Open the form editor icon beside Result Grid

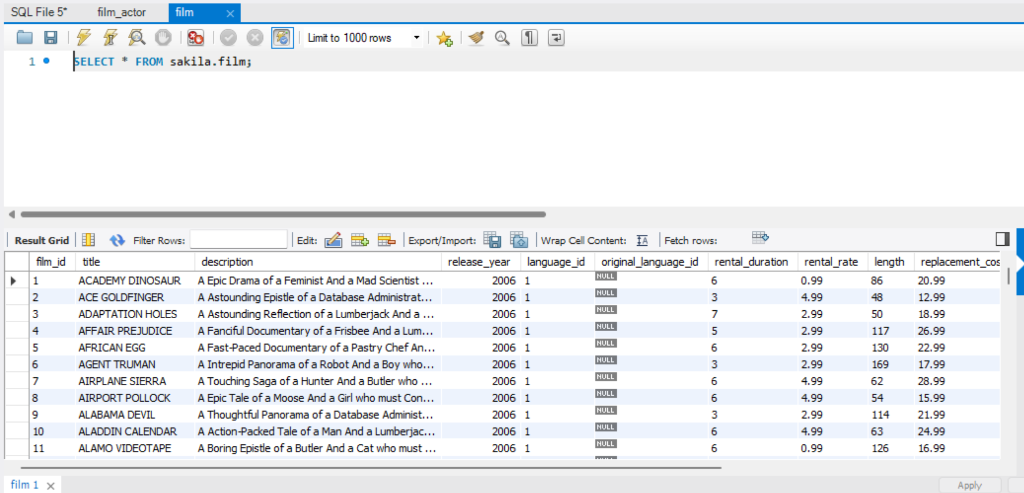[x=89, y=240]
